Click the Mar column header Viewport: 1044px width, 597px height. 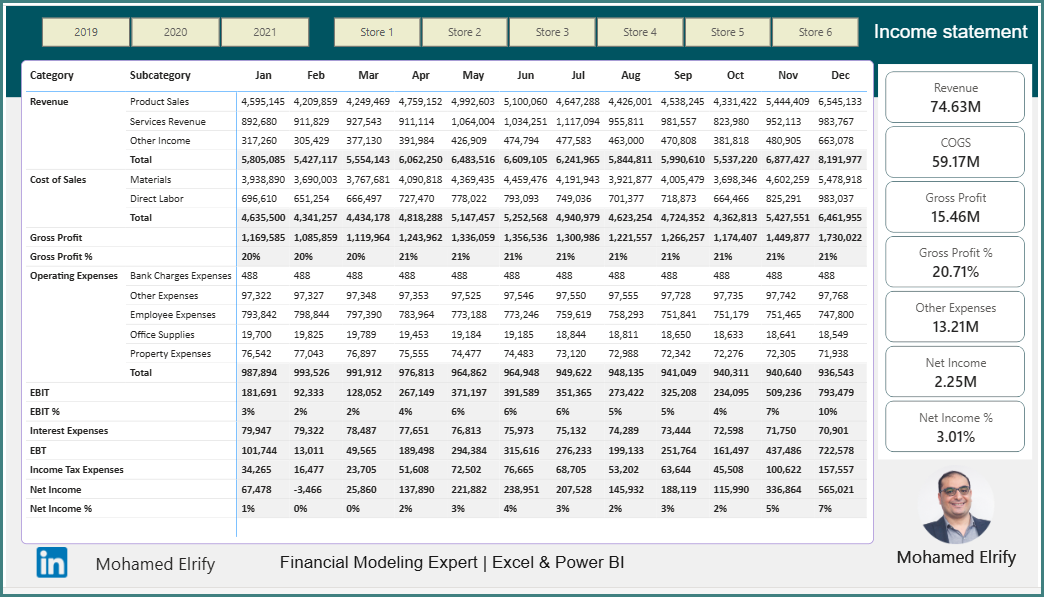[x=368, y=75]
